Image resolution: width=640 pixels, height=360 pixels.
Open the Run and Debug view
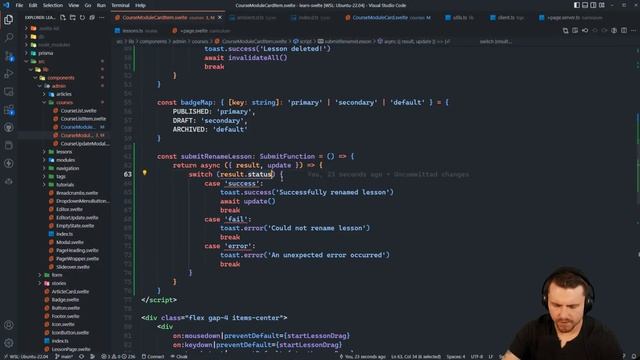click(9, 74)
